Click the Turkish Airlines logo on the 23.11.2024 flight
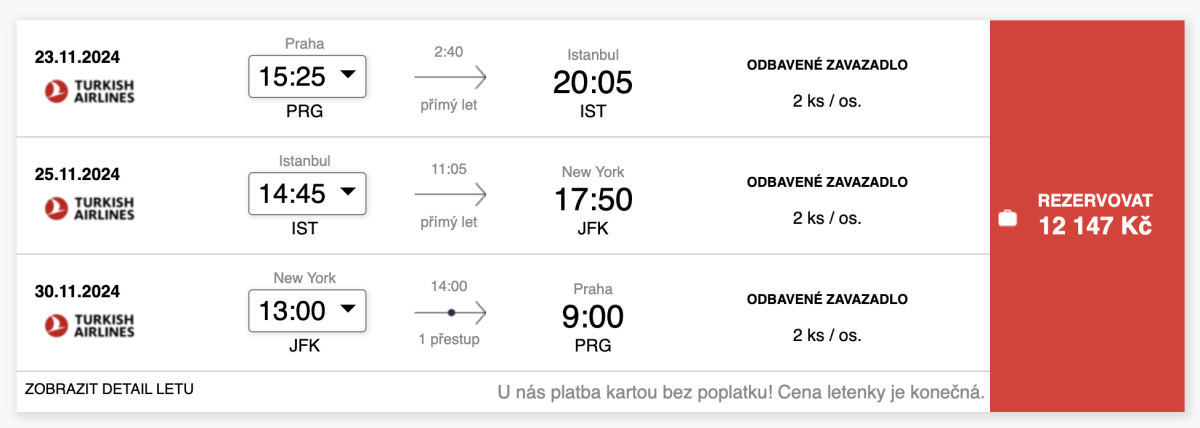Screen dimensions: 1200x428 pos(90,91)
